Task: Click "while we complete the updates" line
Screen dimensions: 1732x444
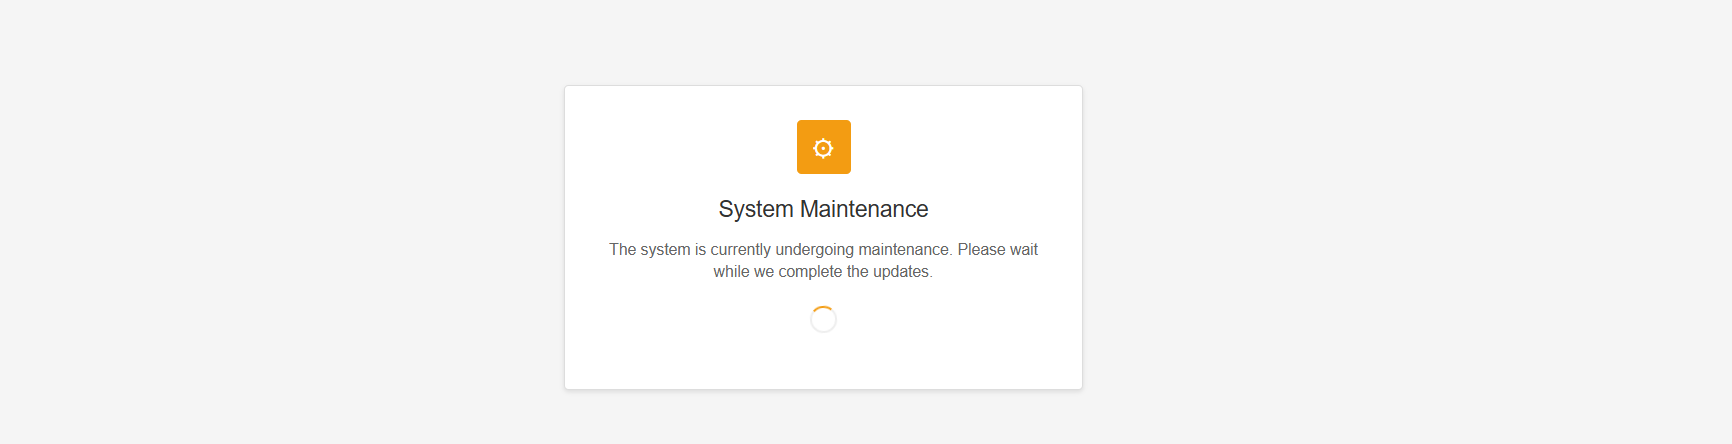Action: pyautogui.click(x=822, y=272)
